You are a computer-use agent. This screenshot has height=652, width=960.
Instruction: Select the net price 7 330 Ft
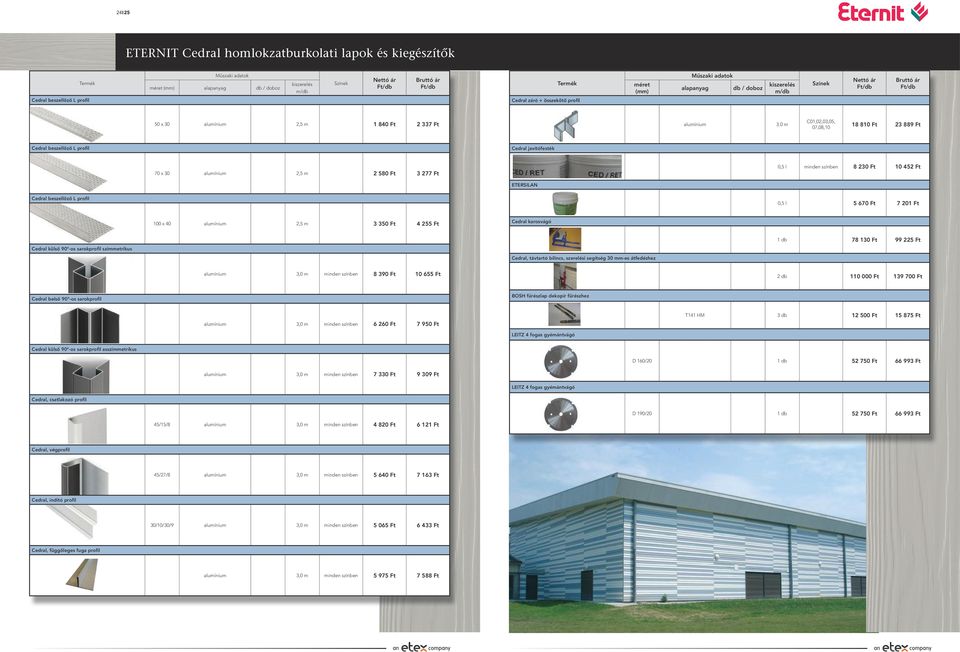(x=384, y=374)
